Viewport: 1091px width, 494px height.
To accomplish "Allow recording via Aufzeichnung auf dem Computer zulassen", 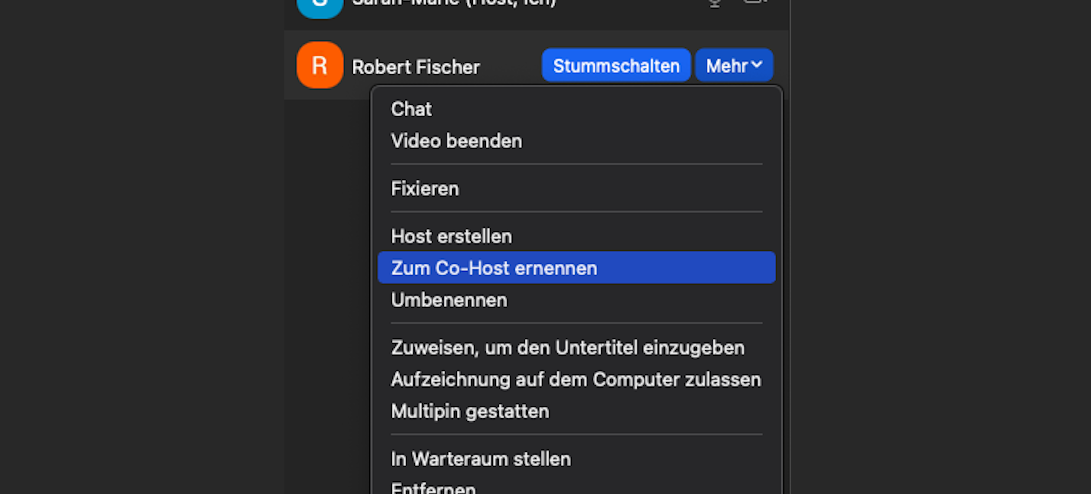I will (575, 380).
